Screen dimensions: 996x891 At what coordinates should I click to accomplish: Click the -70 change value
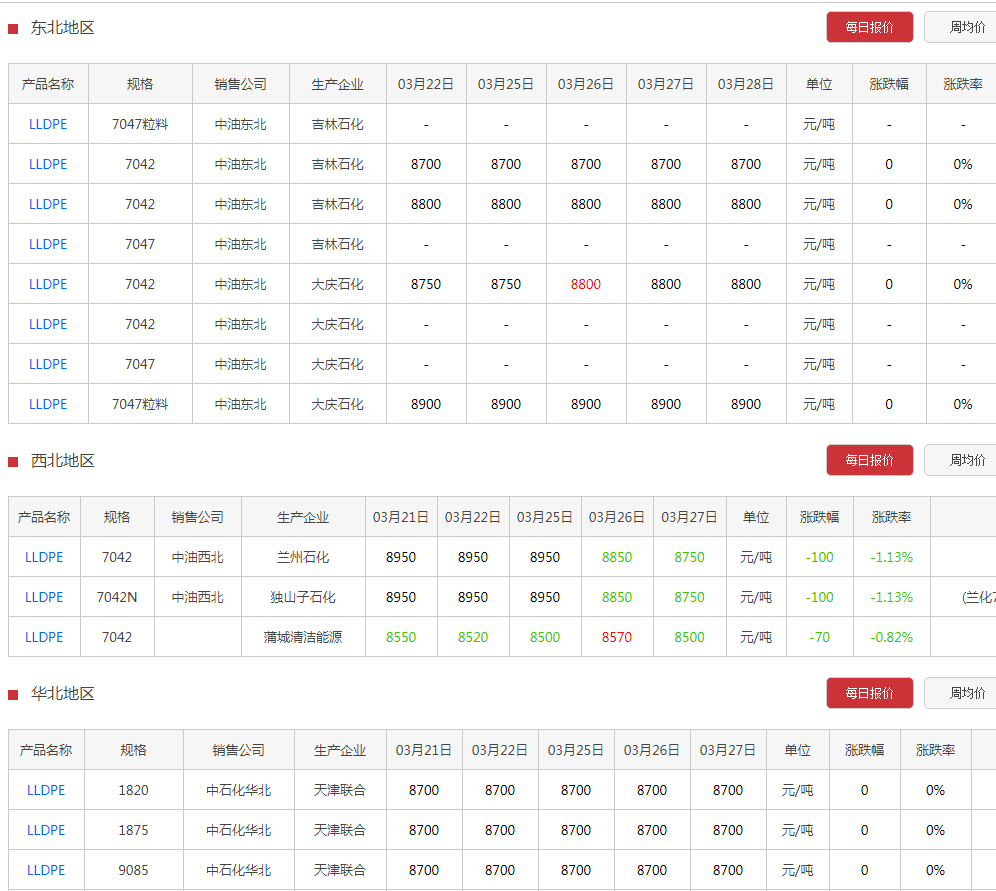[x=819, y=638]
